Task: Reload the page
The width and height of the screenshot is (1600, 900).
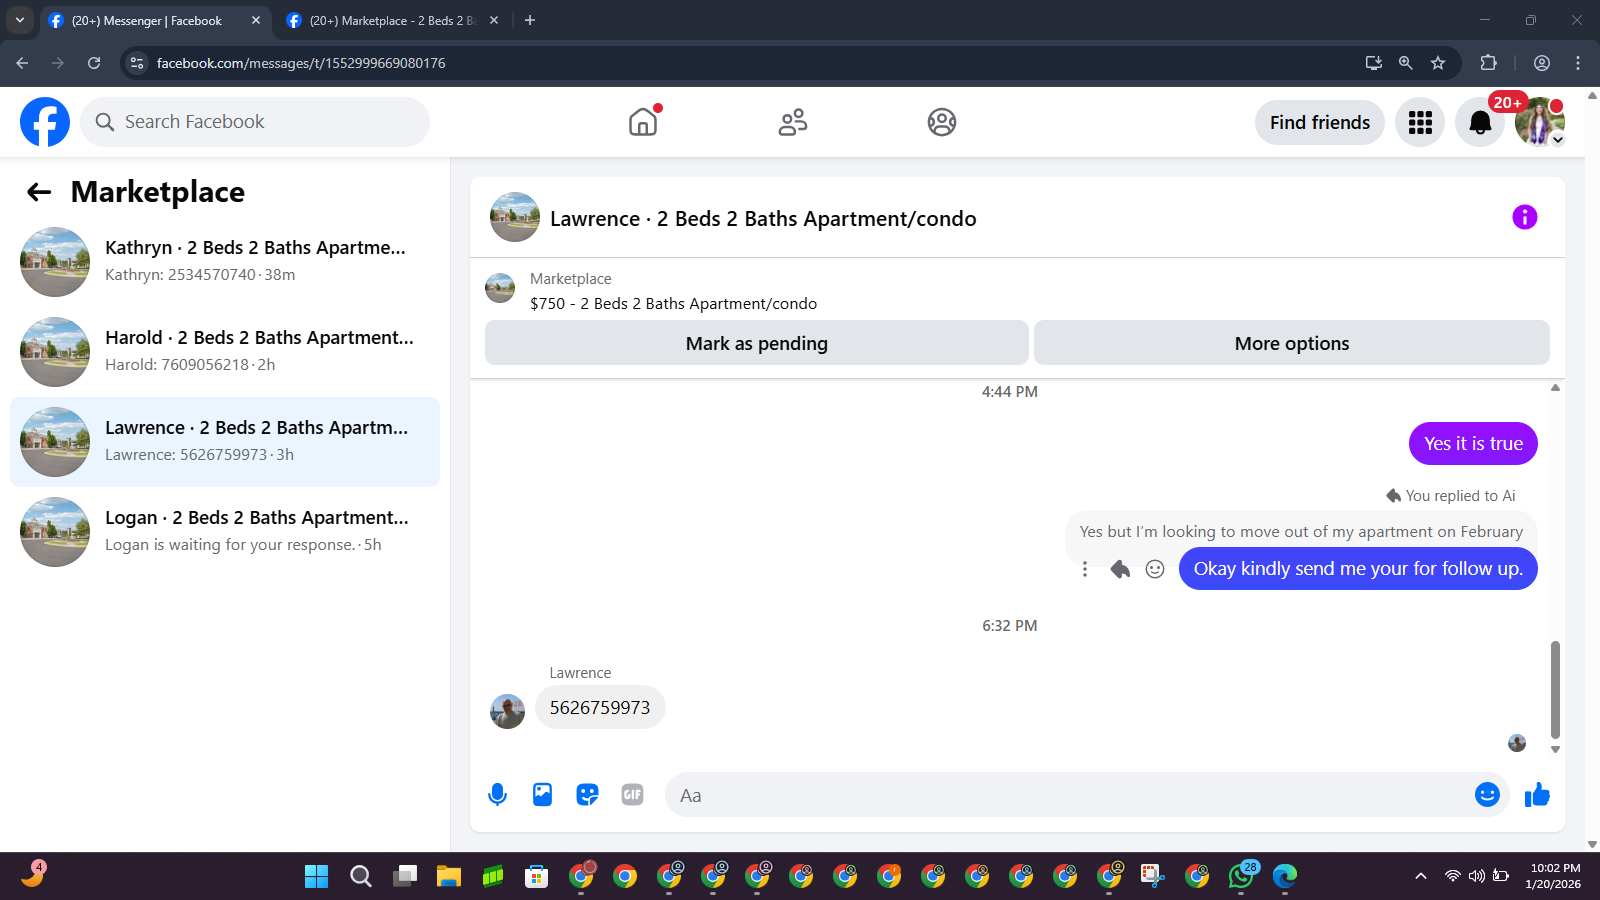Action: tap(94, 63)
